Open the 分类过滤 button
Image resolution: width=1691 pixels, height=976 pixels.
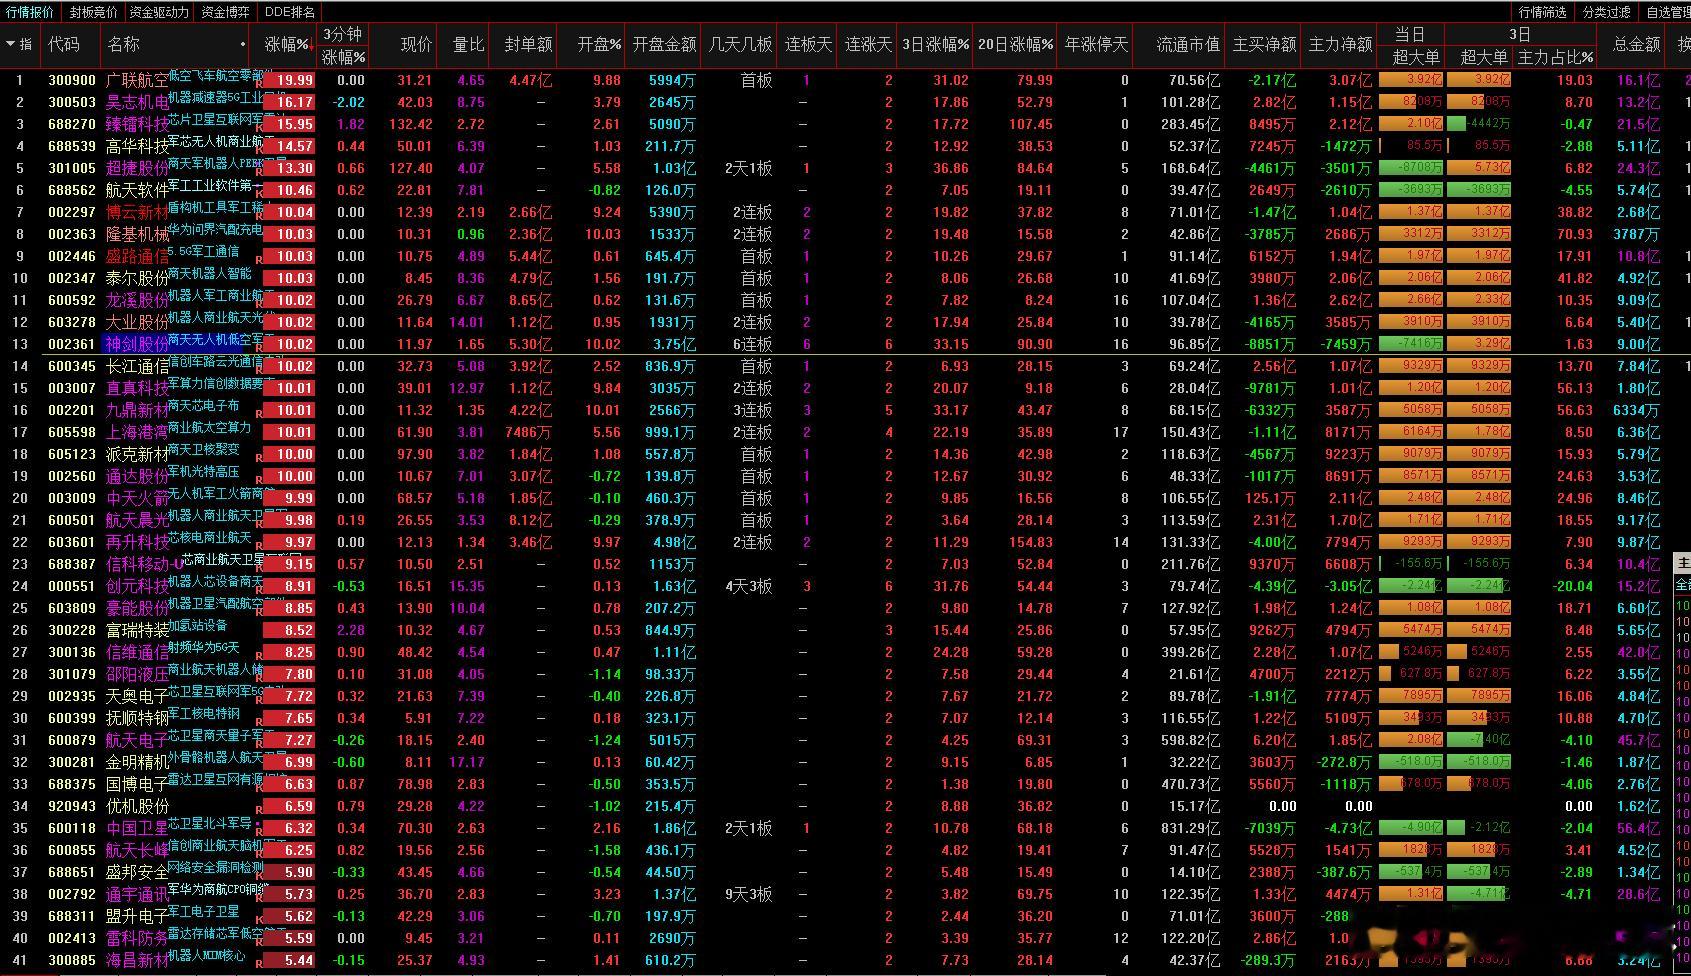pos(1607,12)
